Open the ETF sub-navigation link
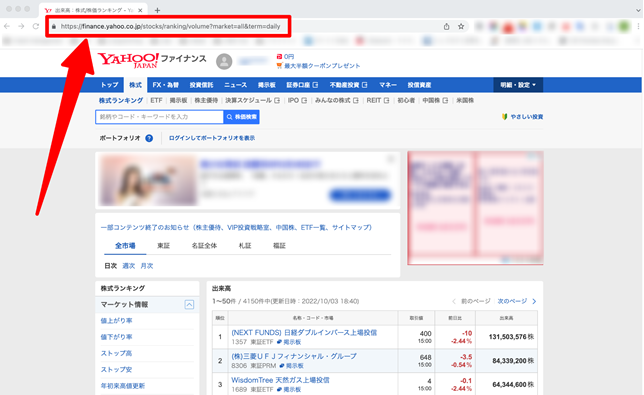 pos(156,101)
